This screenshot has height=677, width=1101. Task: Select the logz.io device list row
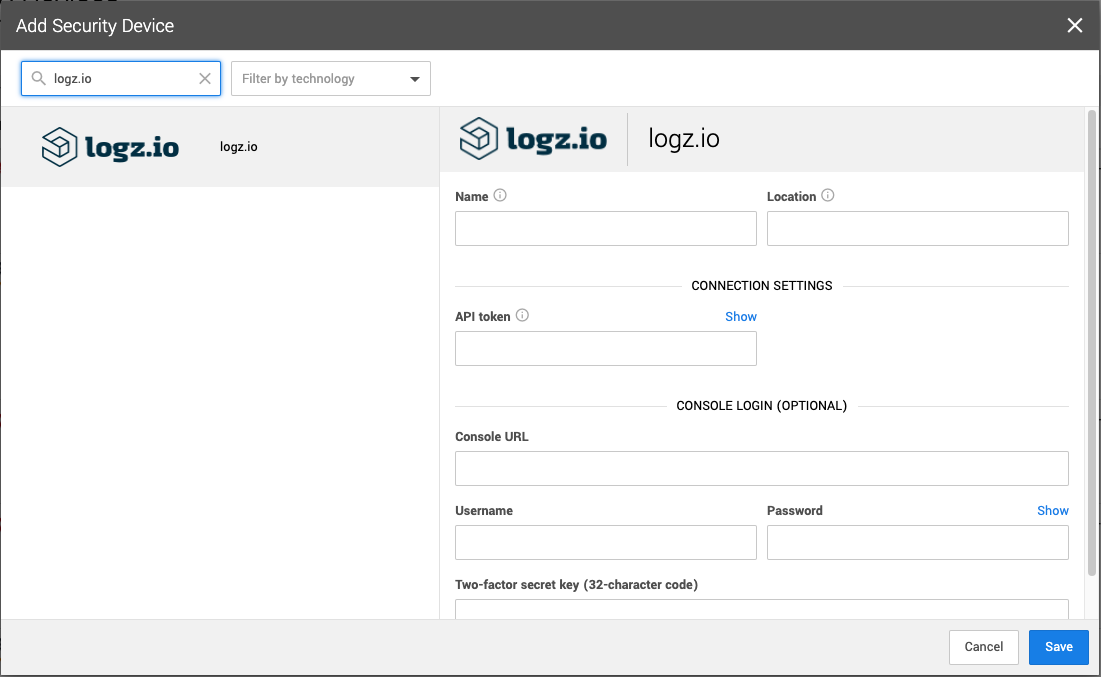220,147
